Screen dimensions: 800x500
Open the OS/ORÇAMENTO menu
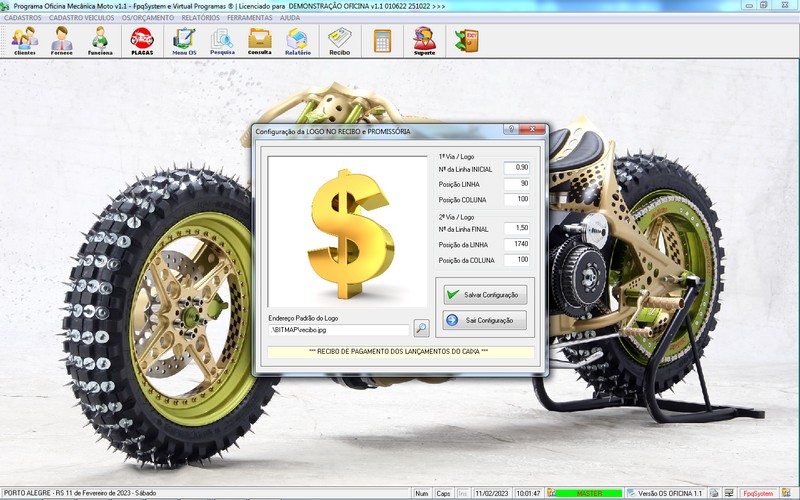[x=148, y=17]
